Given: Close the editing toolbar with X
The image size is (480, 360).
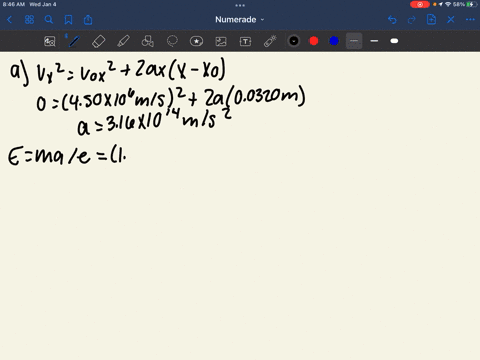Looking at the screenshot, I should coord(451,20).
